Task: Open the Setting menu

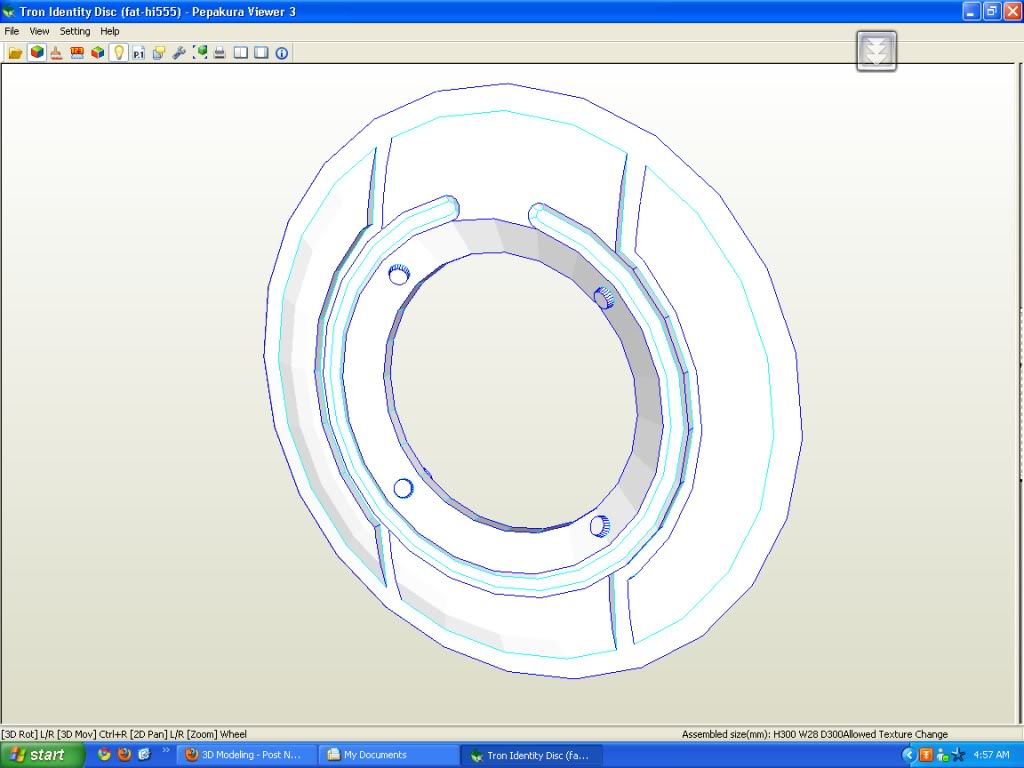Action: coord(75,31)
